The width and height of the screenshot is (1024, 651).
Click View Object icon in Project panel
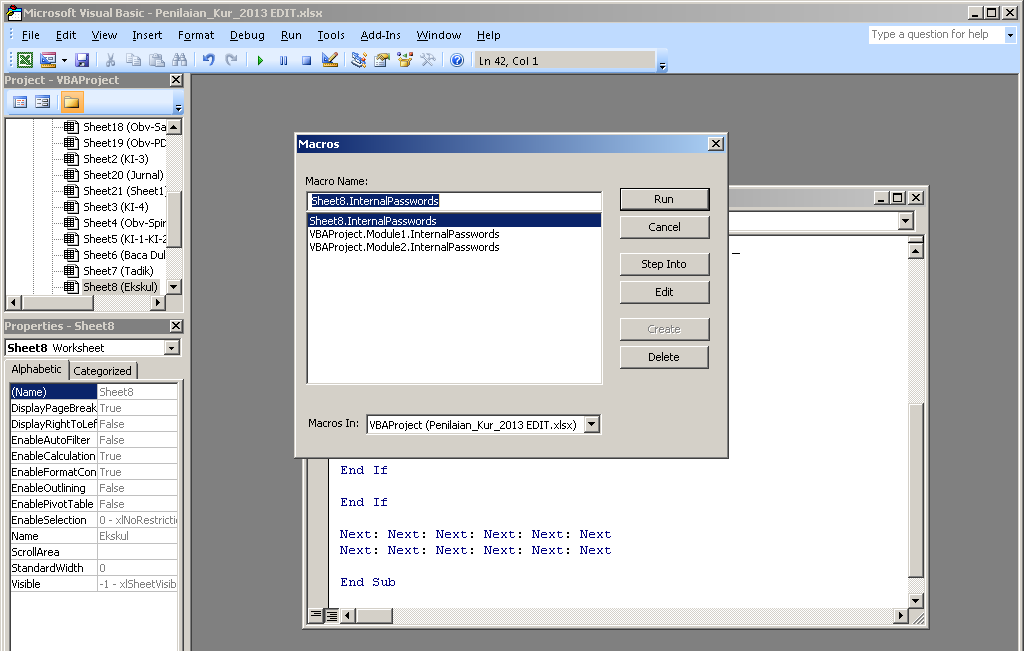[42, 102]
